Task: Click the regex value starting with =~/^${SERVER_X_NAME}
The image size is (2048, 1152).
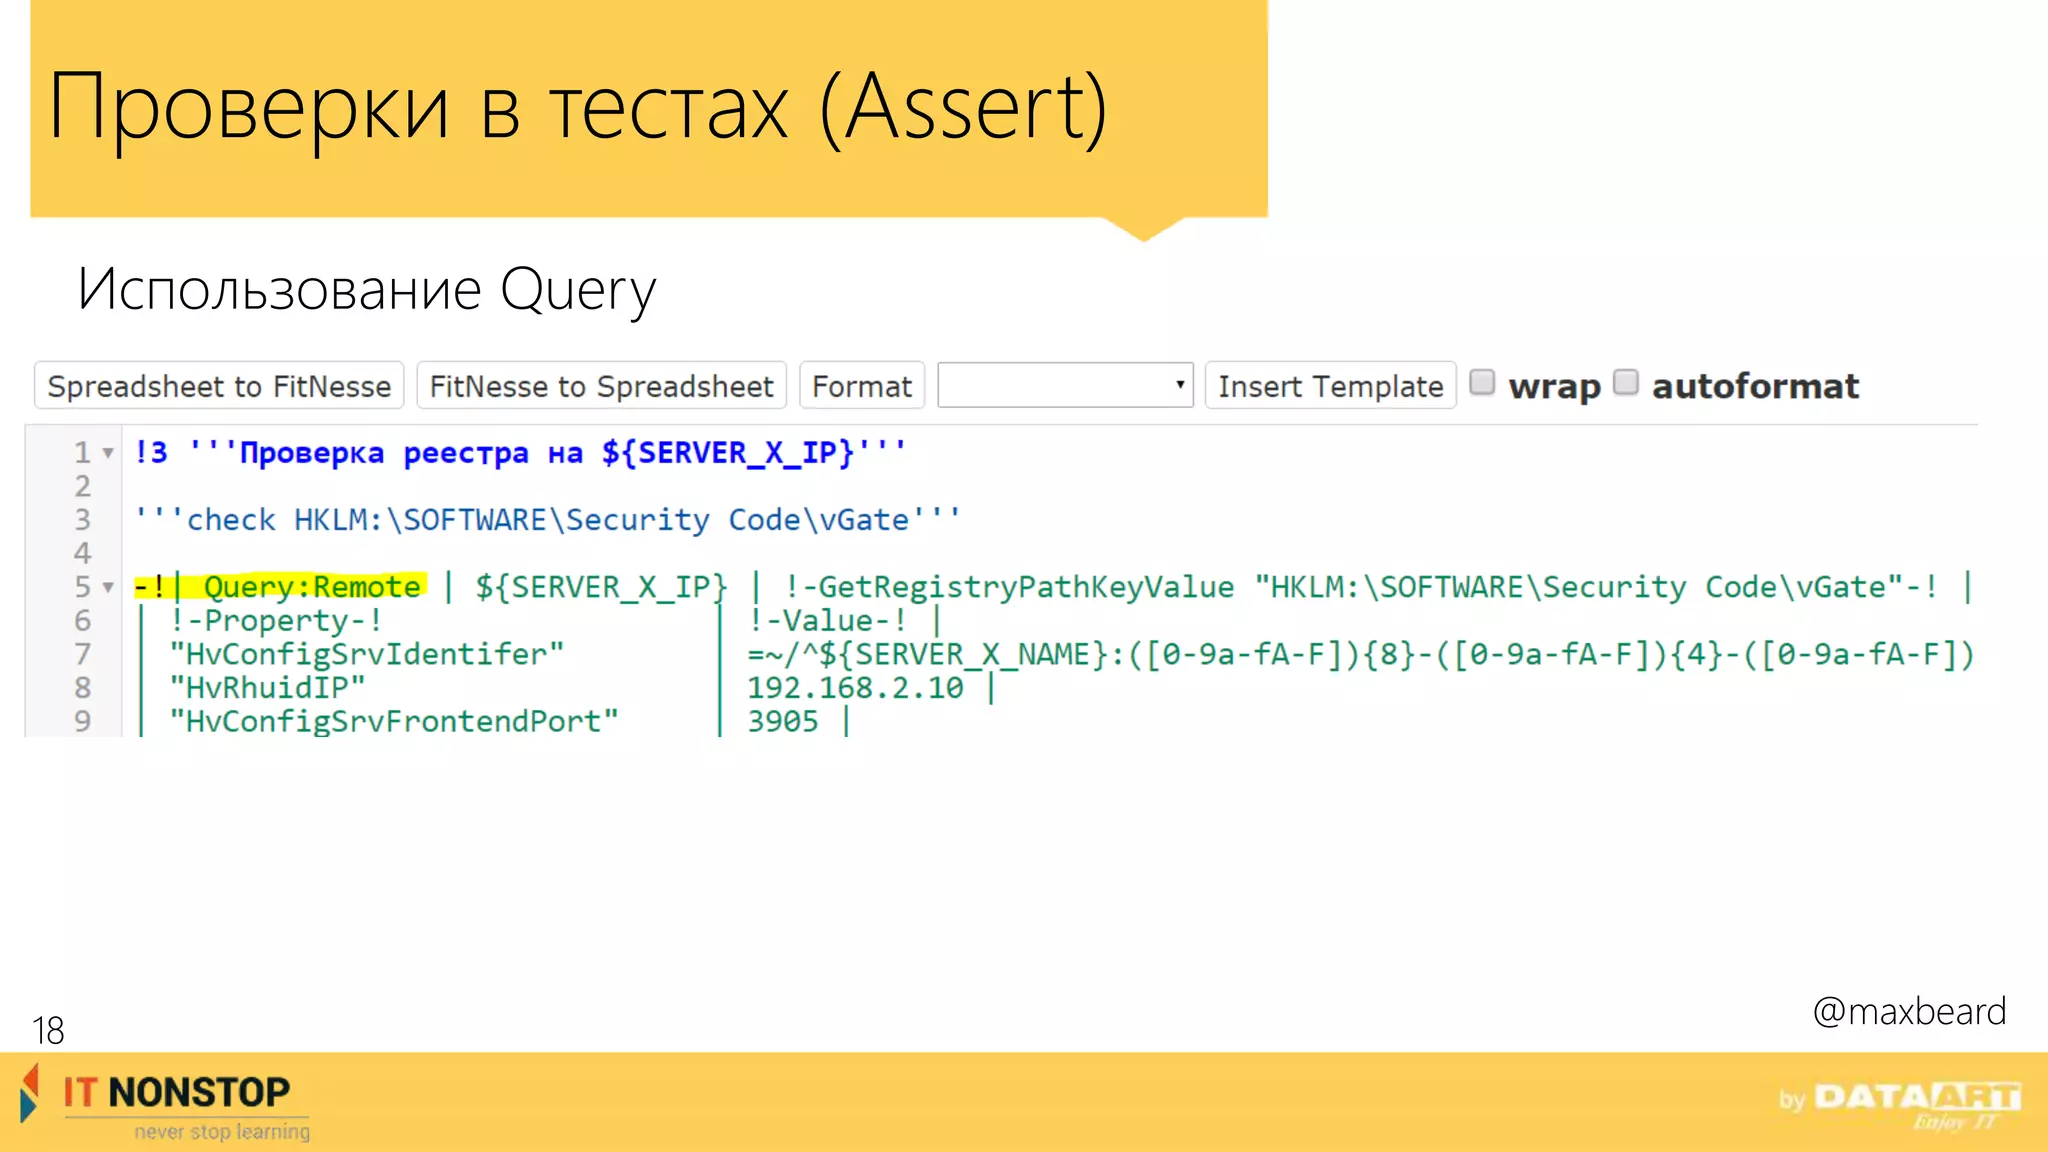Action: 1361,654
